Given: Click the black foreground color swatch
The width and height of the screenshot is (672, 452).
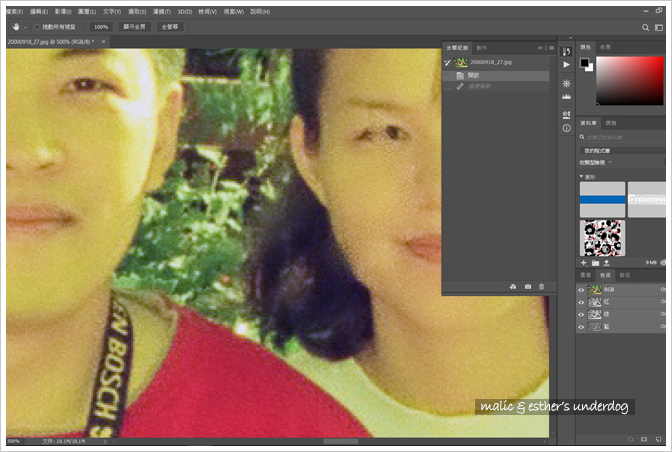Looking at the screenshot, I should [584, 63].
